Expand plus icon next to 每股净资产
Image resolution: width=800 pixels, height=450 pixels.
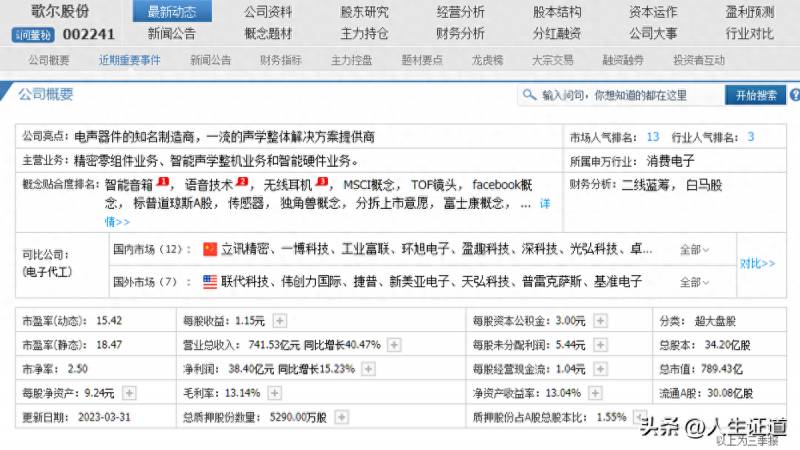(130, 393)
